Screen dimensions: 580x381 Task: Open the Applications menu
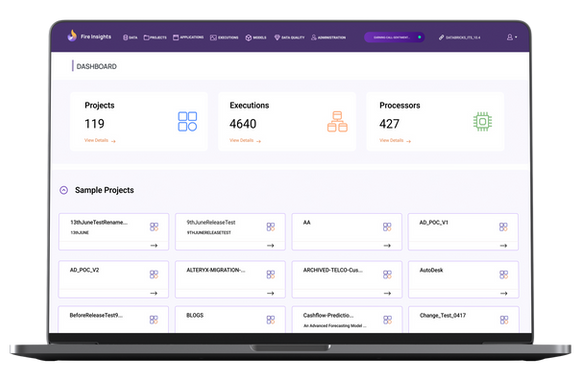(x=188, y=37)
